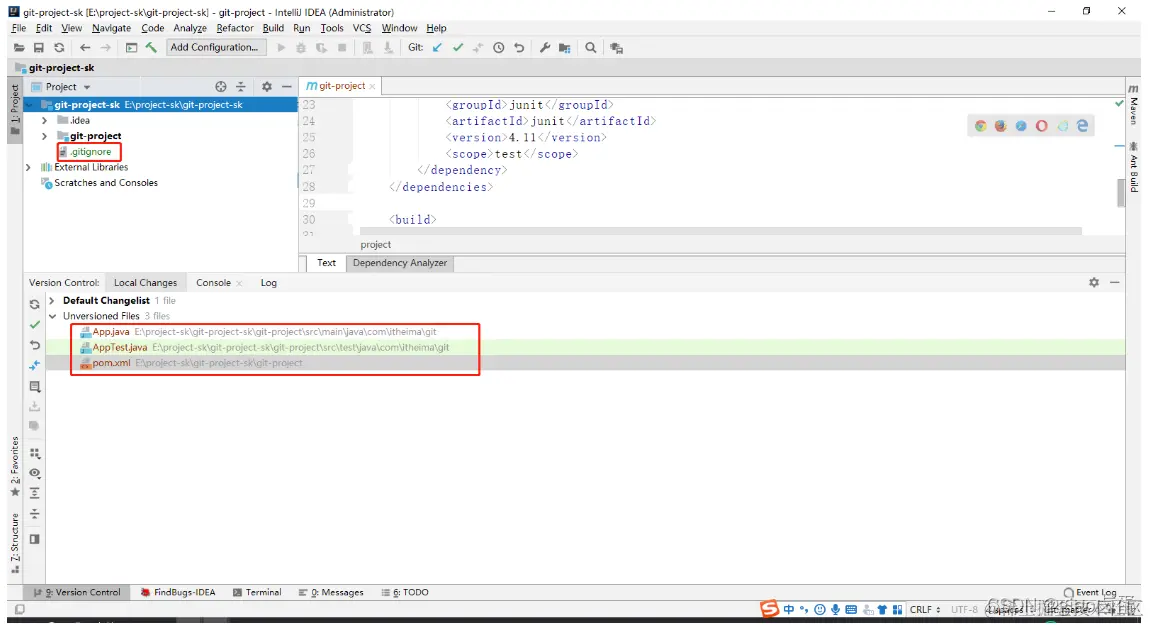
Task: Open Settings with the wrench icon
Action: click(544, 48)
